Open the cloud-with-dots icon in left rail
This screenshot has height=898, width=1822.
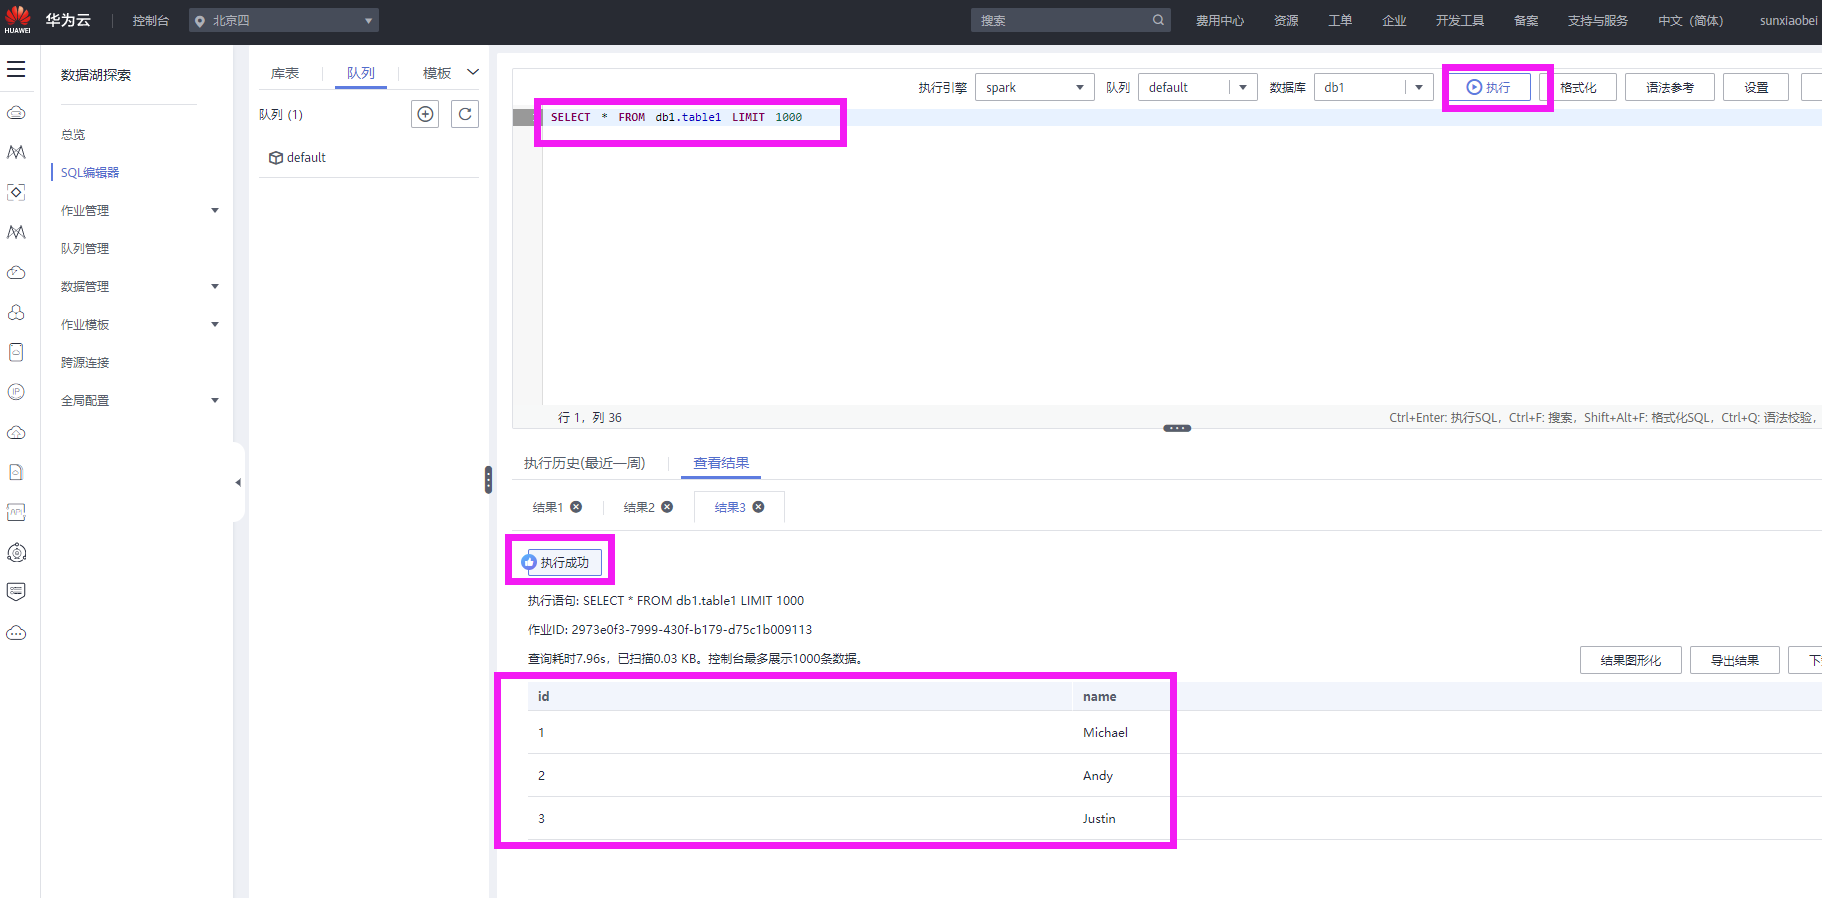pos(16,633)
